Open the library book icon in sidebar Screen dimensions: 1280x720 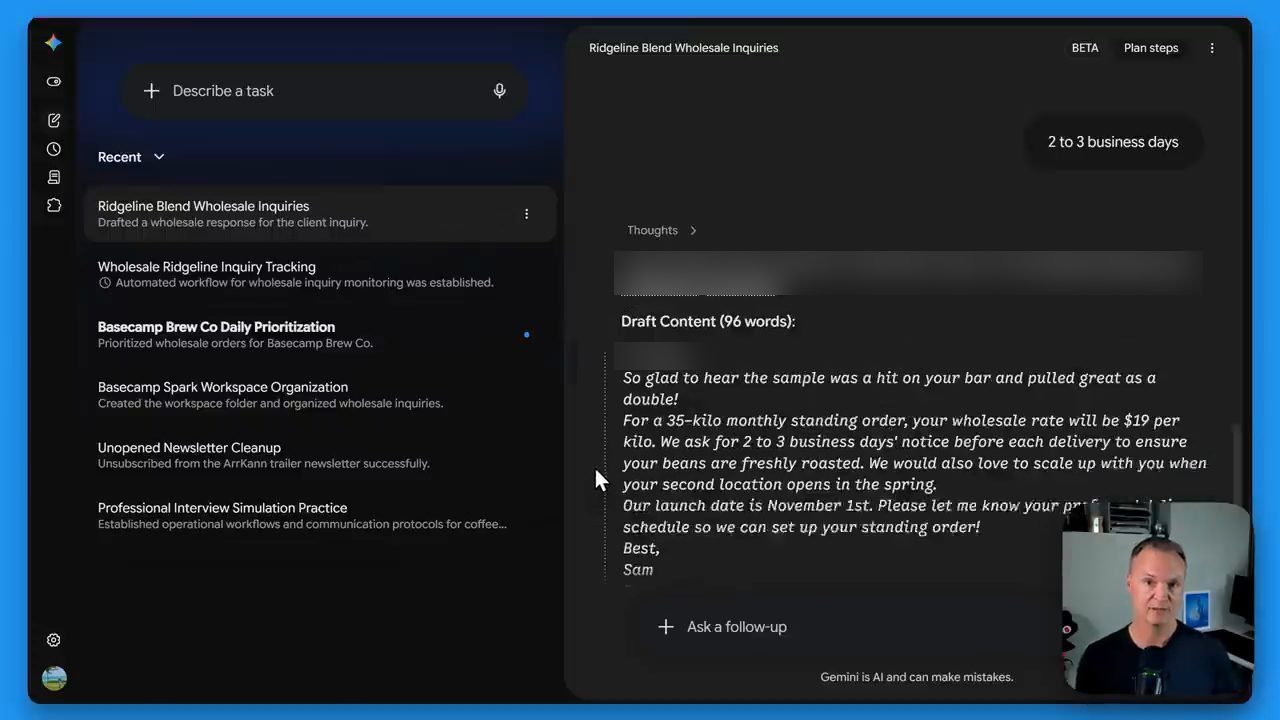54,177
